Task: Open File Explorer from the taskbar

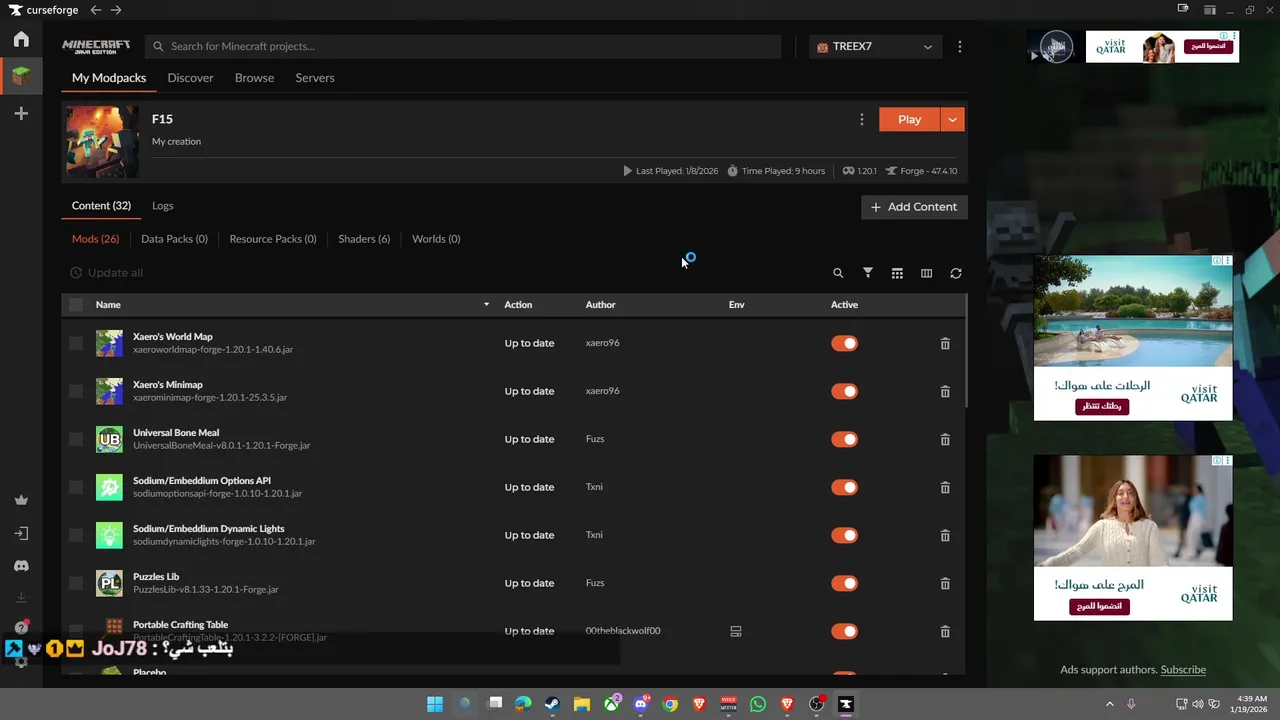Action: [x=582, y=704]
